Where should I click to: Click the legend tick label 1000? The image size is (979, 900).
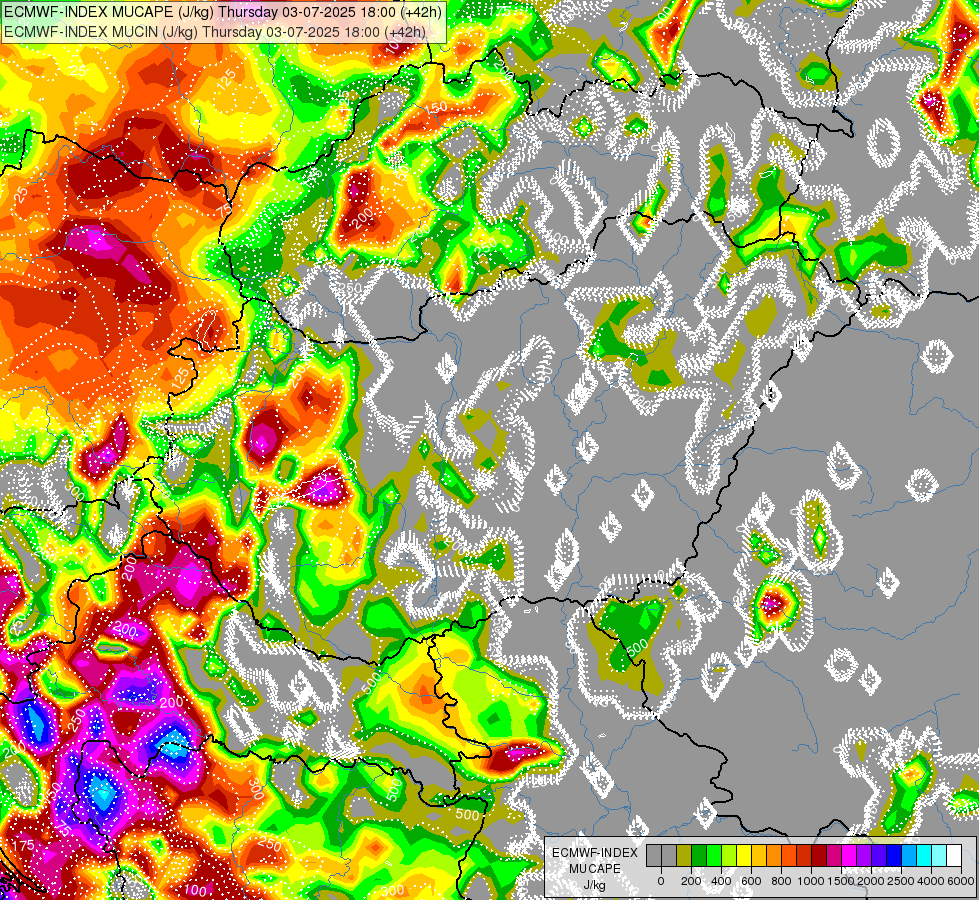click(x=812, y=881)
